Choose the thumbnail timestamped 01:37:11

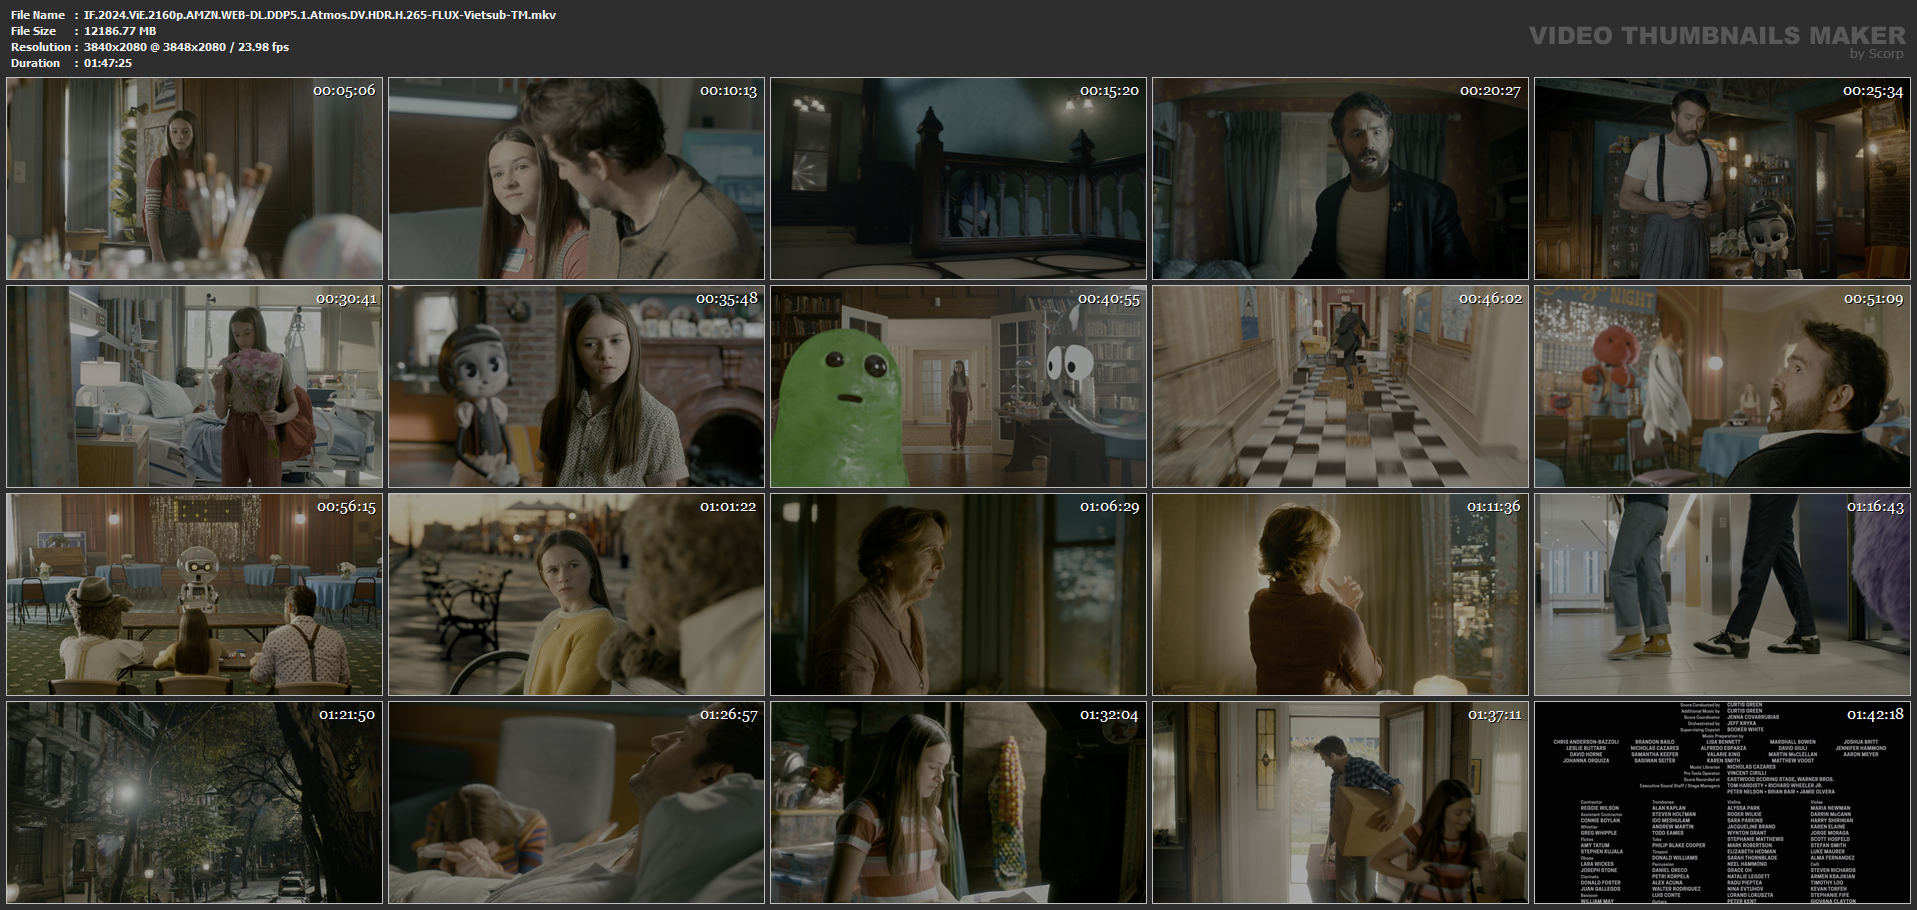pos(1340,803)
